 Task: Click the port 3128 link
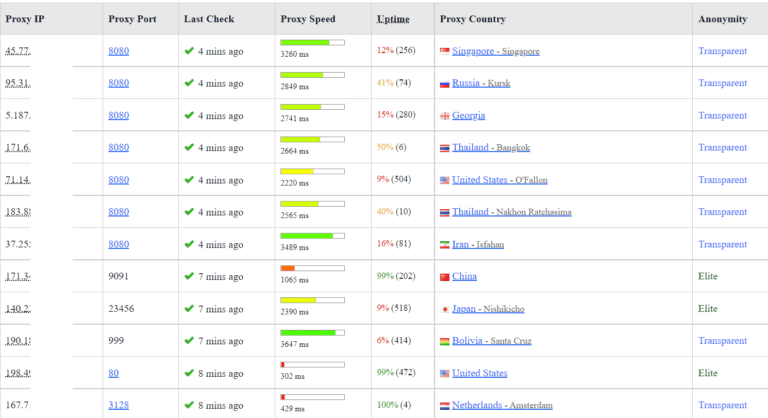pos(119,405)
